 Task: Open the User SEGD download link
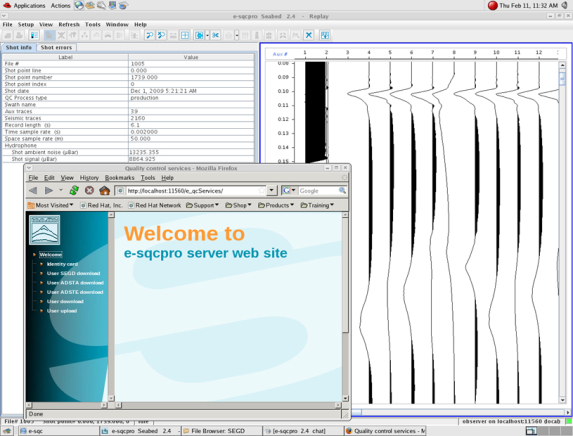point(73,273)
